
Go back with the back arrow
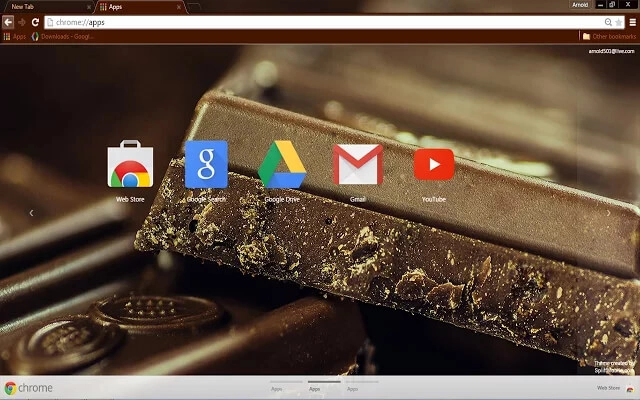[8, 22]
